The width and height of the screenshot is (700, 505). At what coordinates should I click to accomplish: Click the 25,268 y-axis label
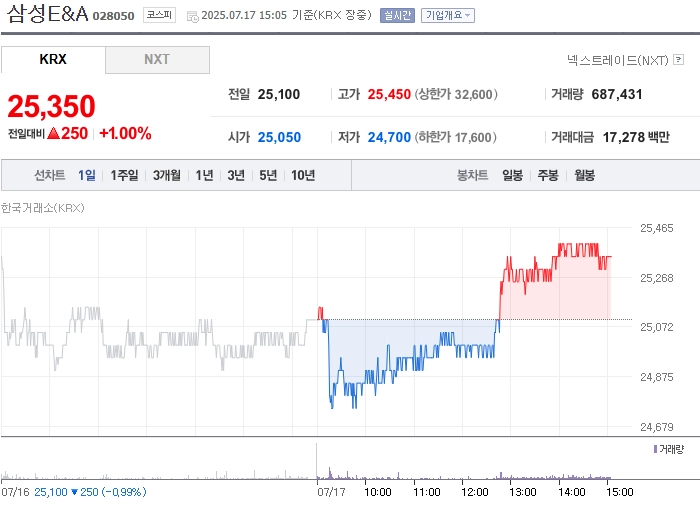coord(657,278)
